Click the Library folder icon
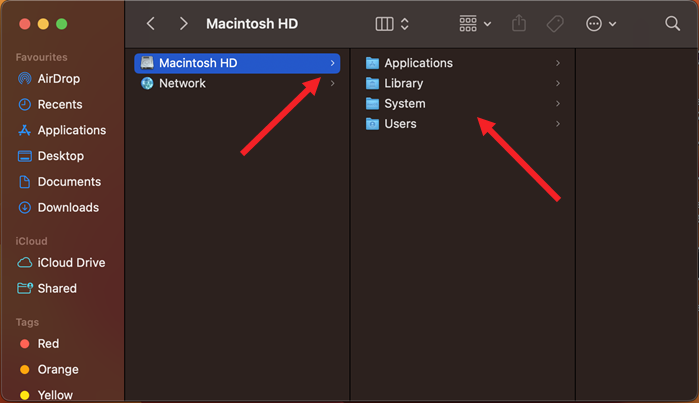699x403 pixels. tap(372, 83)
